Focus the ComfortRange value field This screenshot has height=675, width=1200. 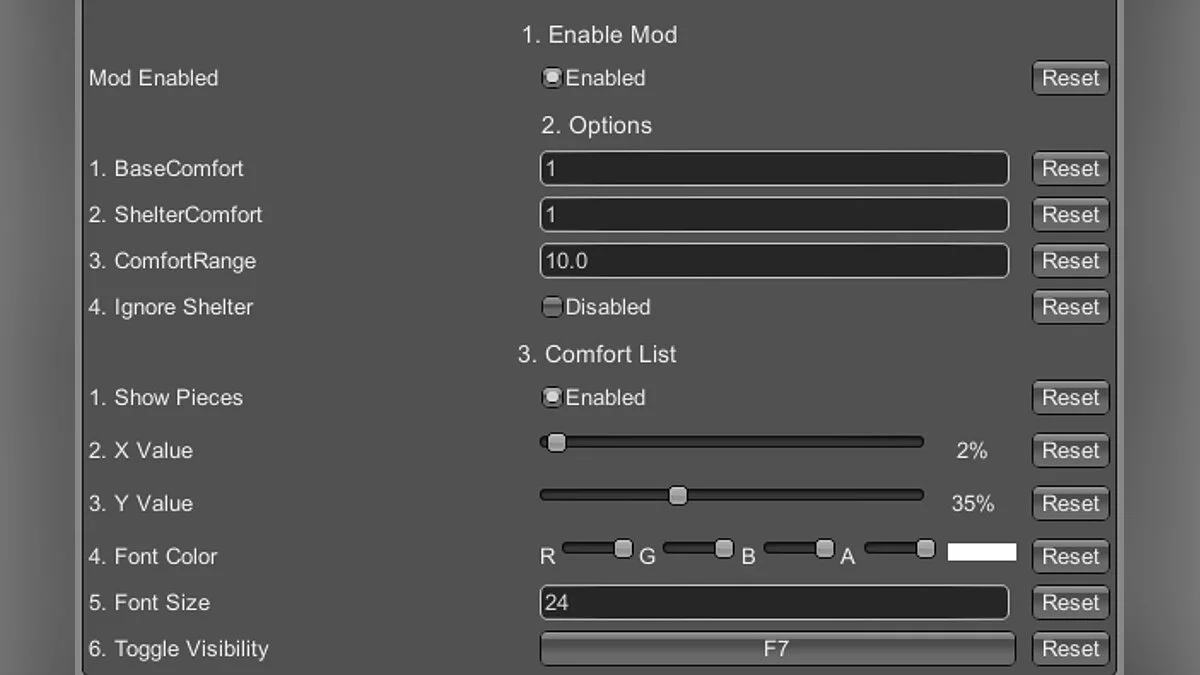(774, 261)
